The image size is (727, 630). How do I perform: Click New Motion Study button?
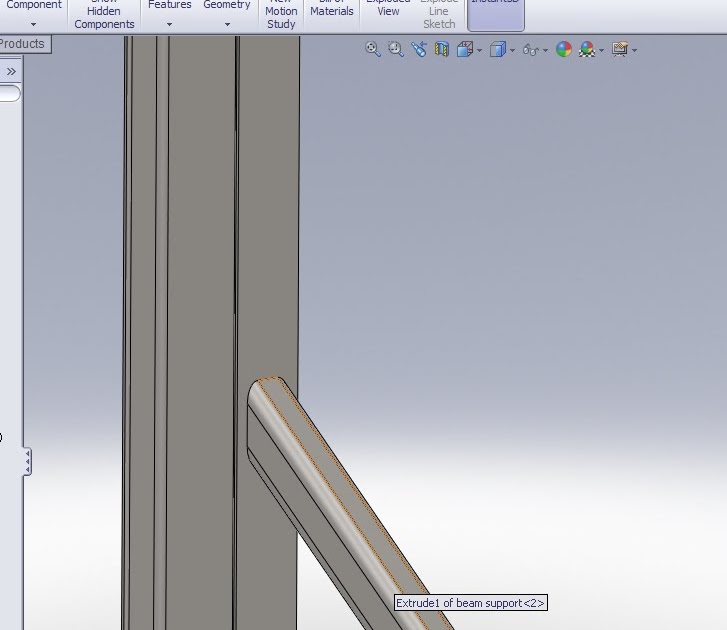coord(281,15)
